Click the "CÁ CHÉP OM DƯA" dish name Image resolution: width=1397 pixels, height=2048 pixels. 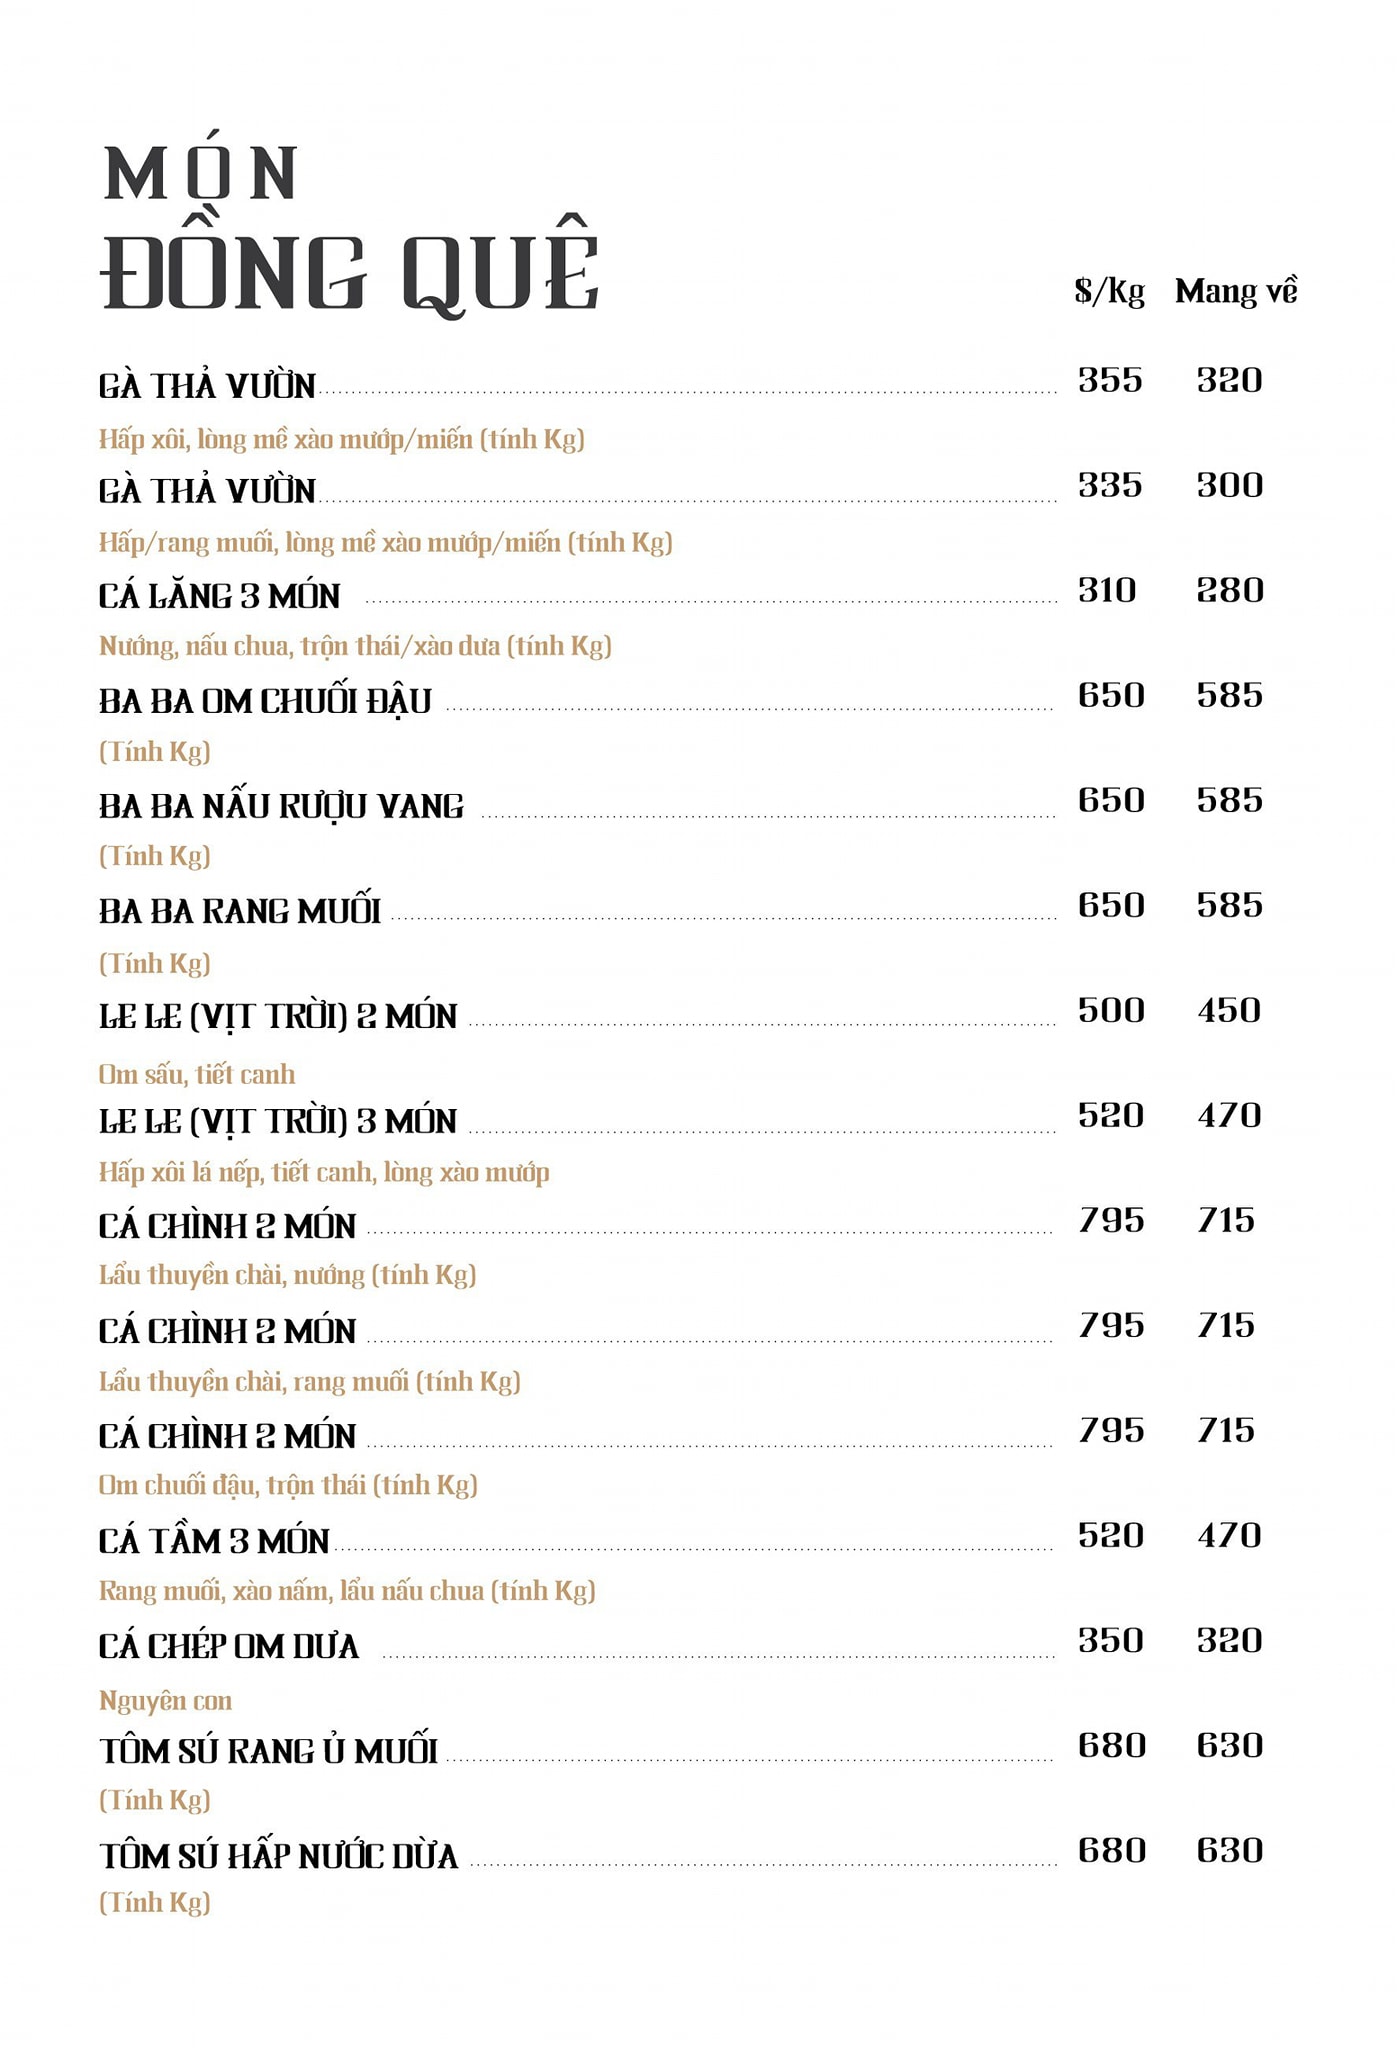pyautogui.click(x=229, y=1647)
